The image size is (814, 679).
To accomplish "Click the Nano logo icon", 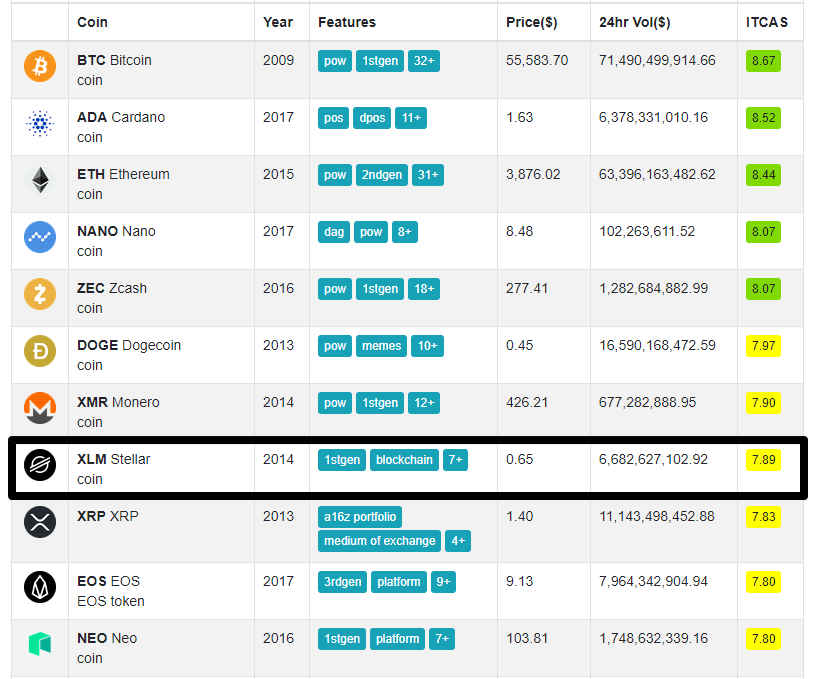I will 40,237.
